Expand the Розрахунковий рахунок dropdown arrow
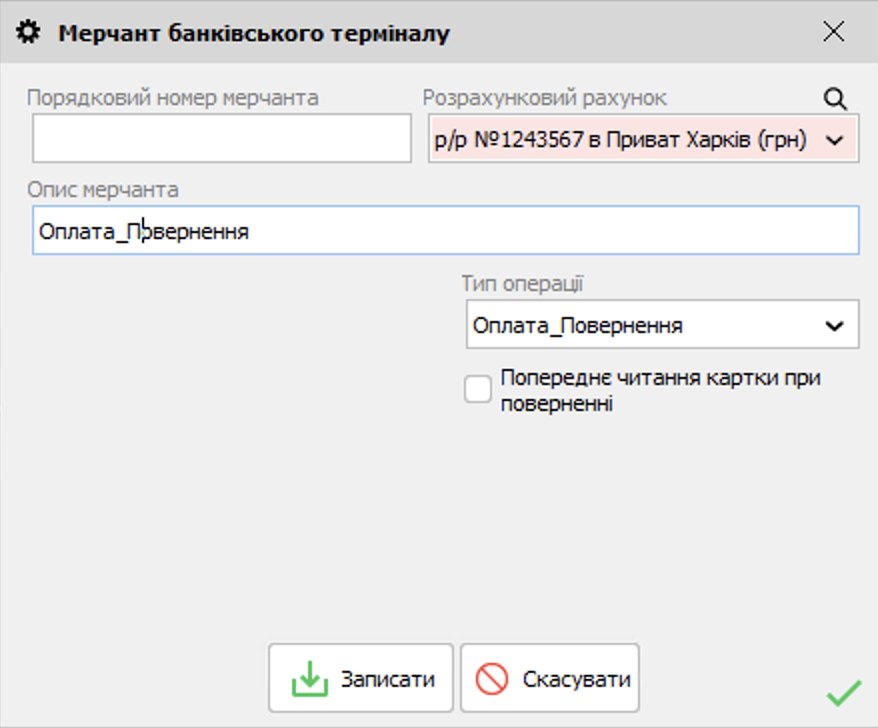Image resolution: width=878 pixels, height=728 pixels. 836,141
